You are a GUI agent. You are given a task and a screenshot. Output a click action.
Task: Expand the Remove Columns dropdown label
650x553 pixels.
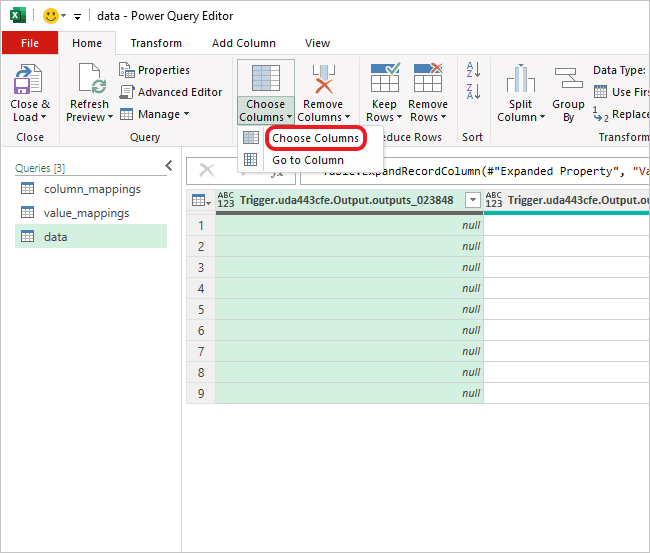coord(323,111)
